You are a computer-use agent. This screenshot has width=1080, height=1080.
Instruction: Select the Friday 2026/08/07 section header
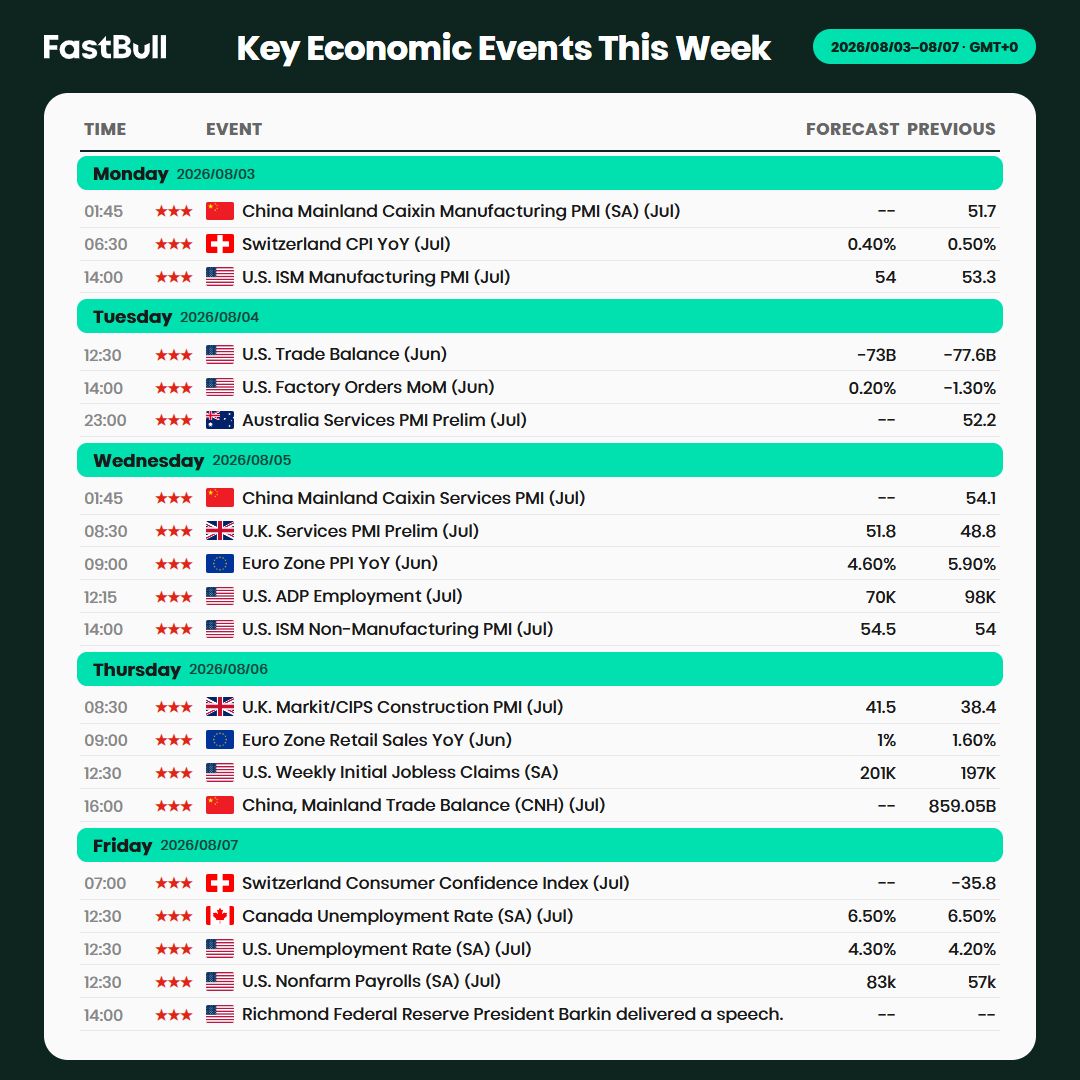pos(539,845)
